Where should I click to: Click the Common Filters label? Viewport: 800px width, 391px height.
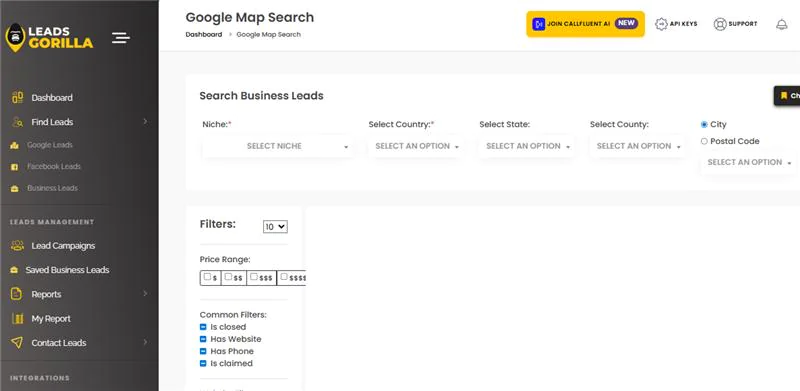pos(233,315)
